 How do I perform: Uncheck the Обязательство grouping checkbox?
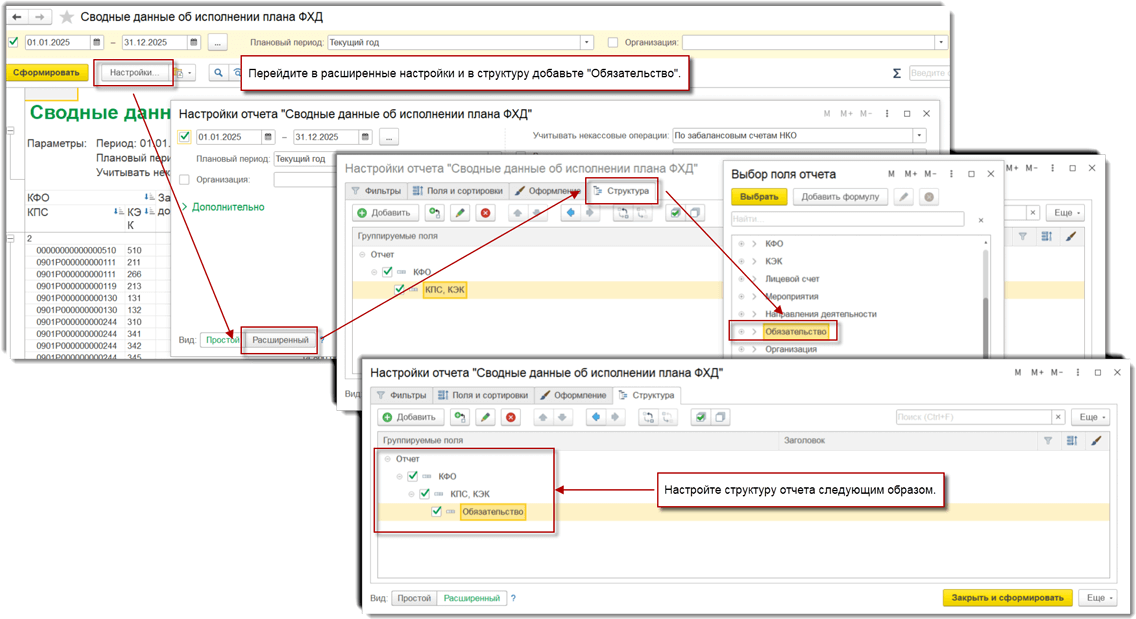[x=436, y=512]
